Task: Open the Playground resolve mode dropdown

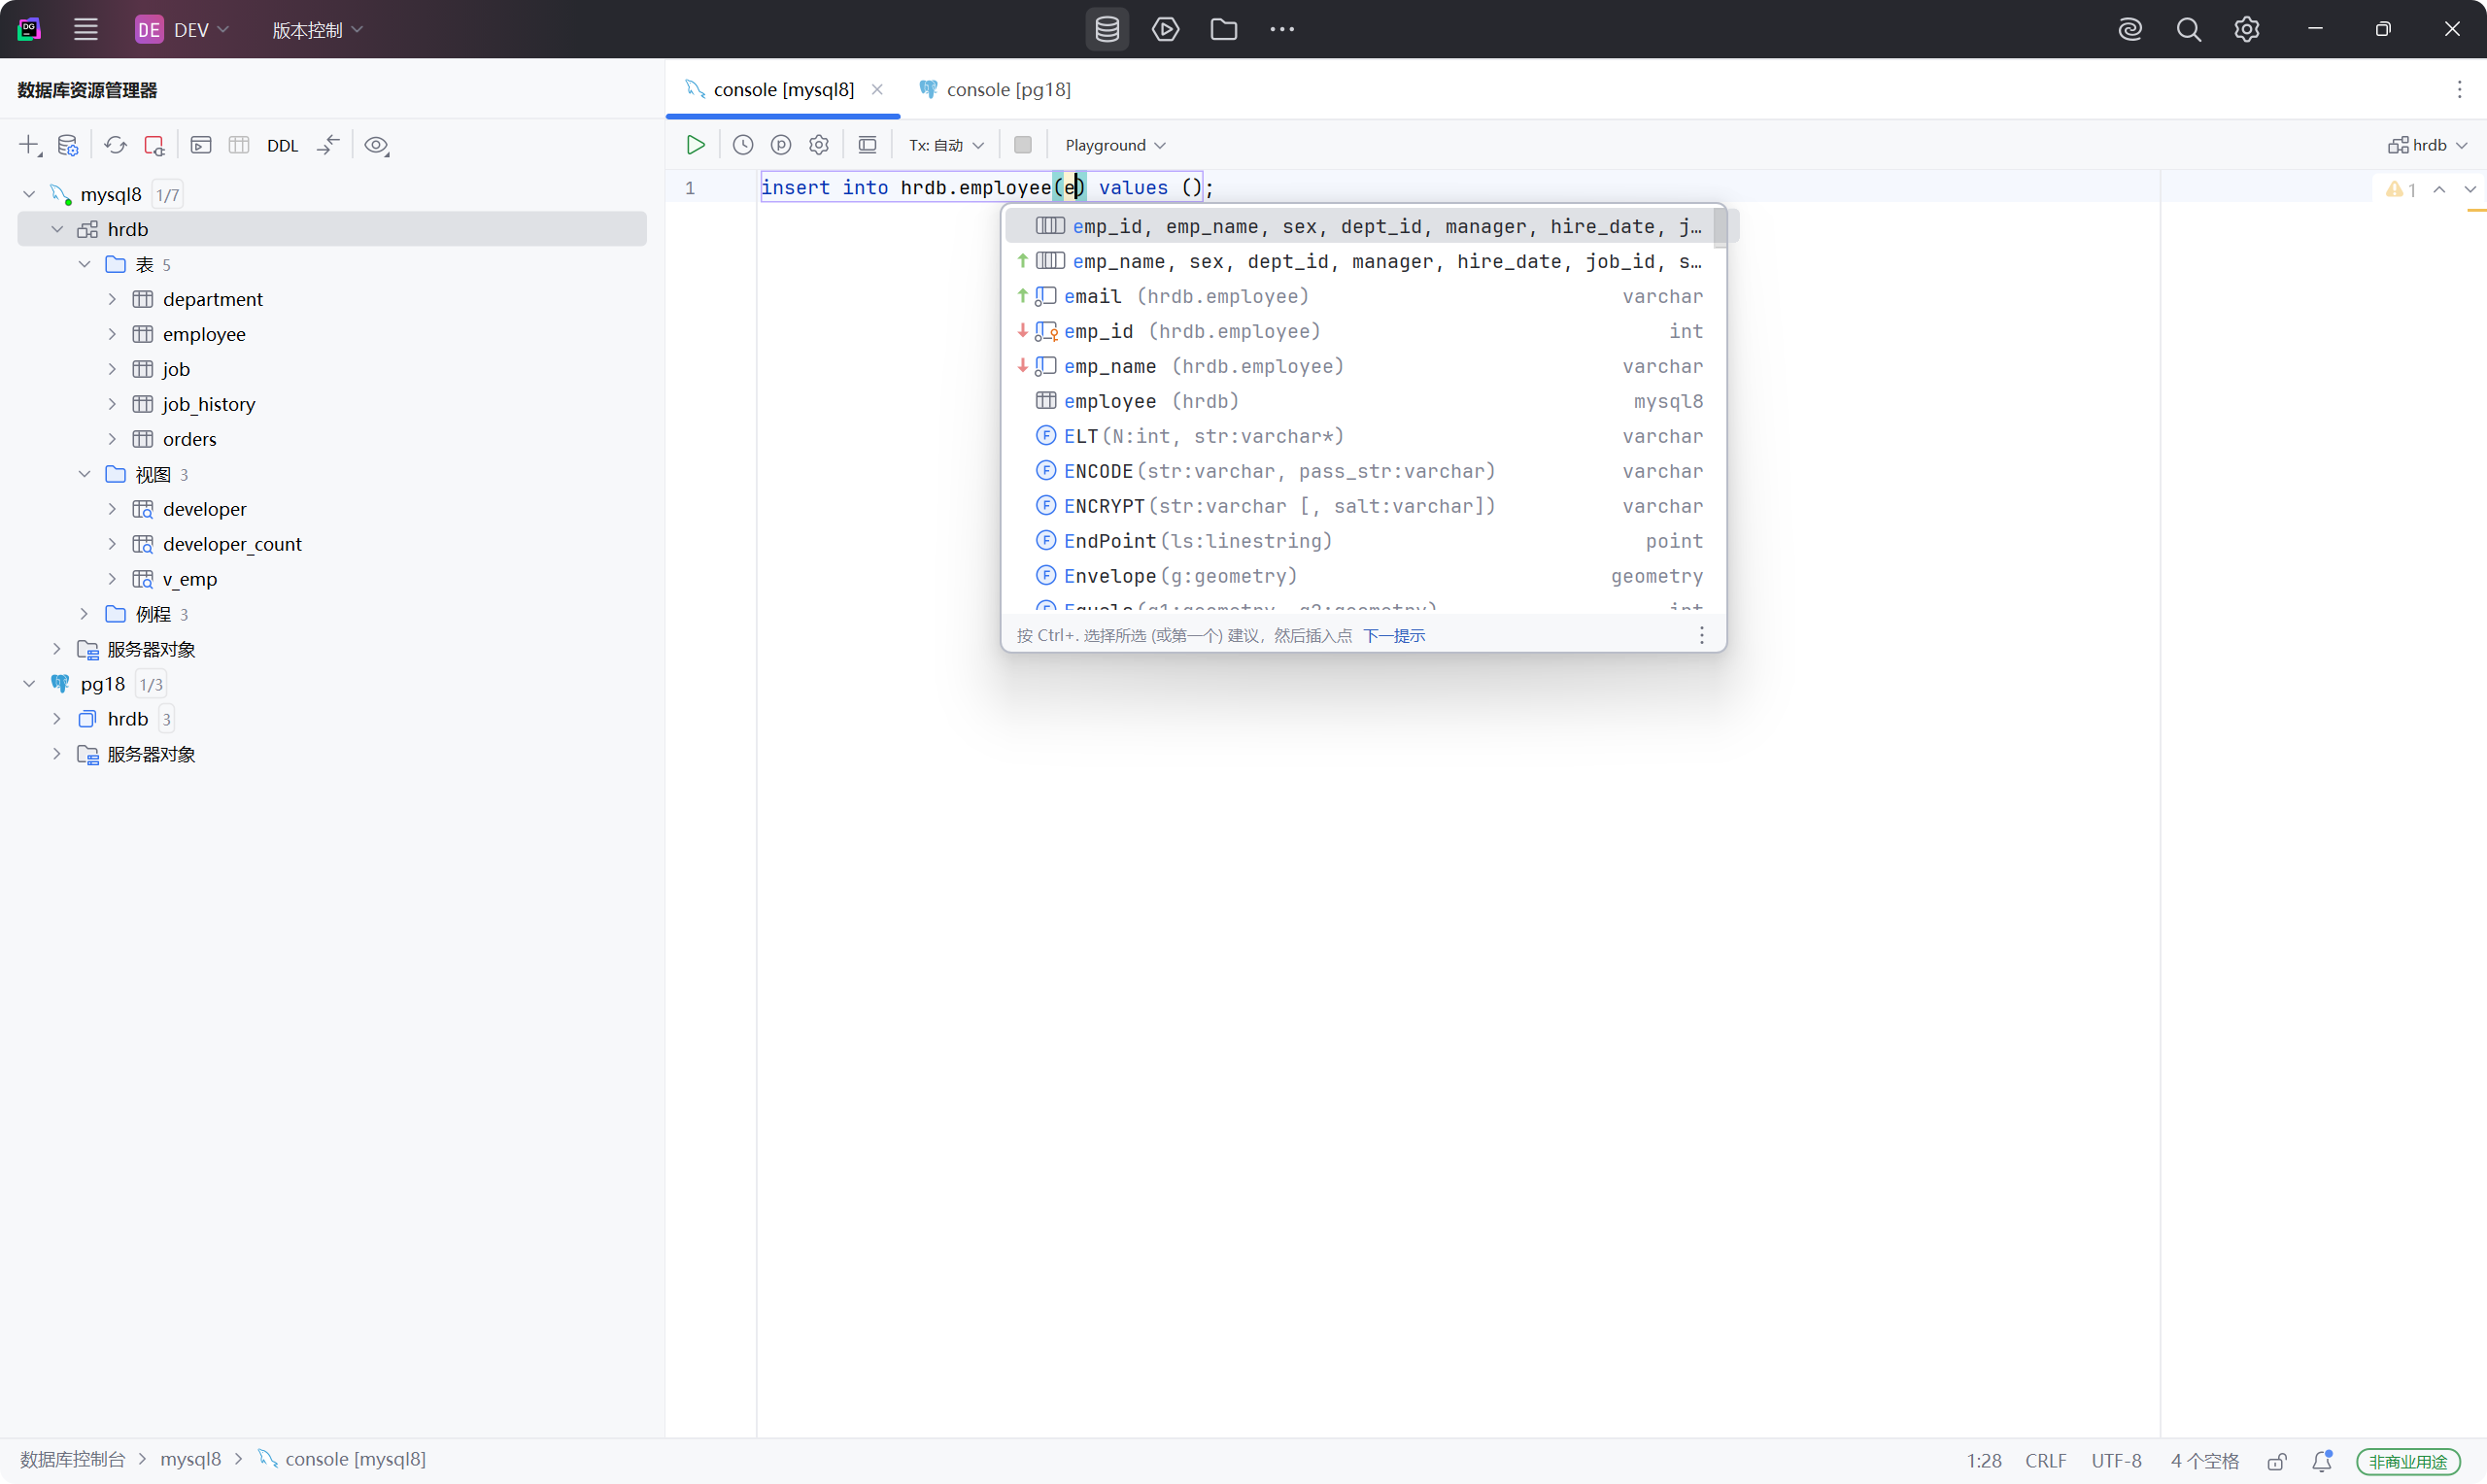Action: (1115, 145)
